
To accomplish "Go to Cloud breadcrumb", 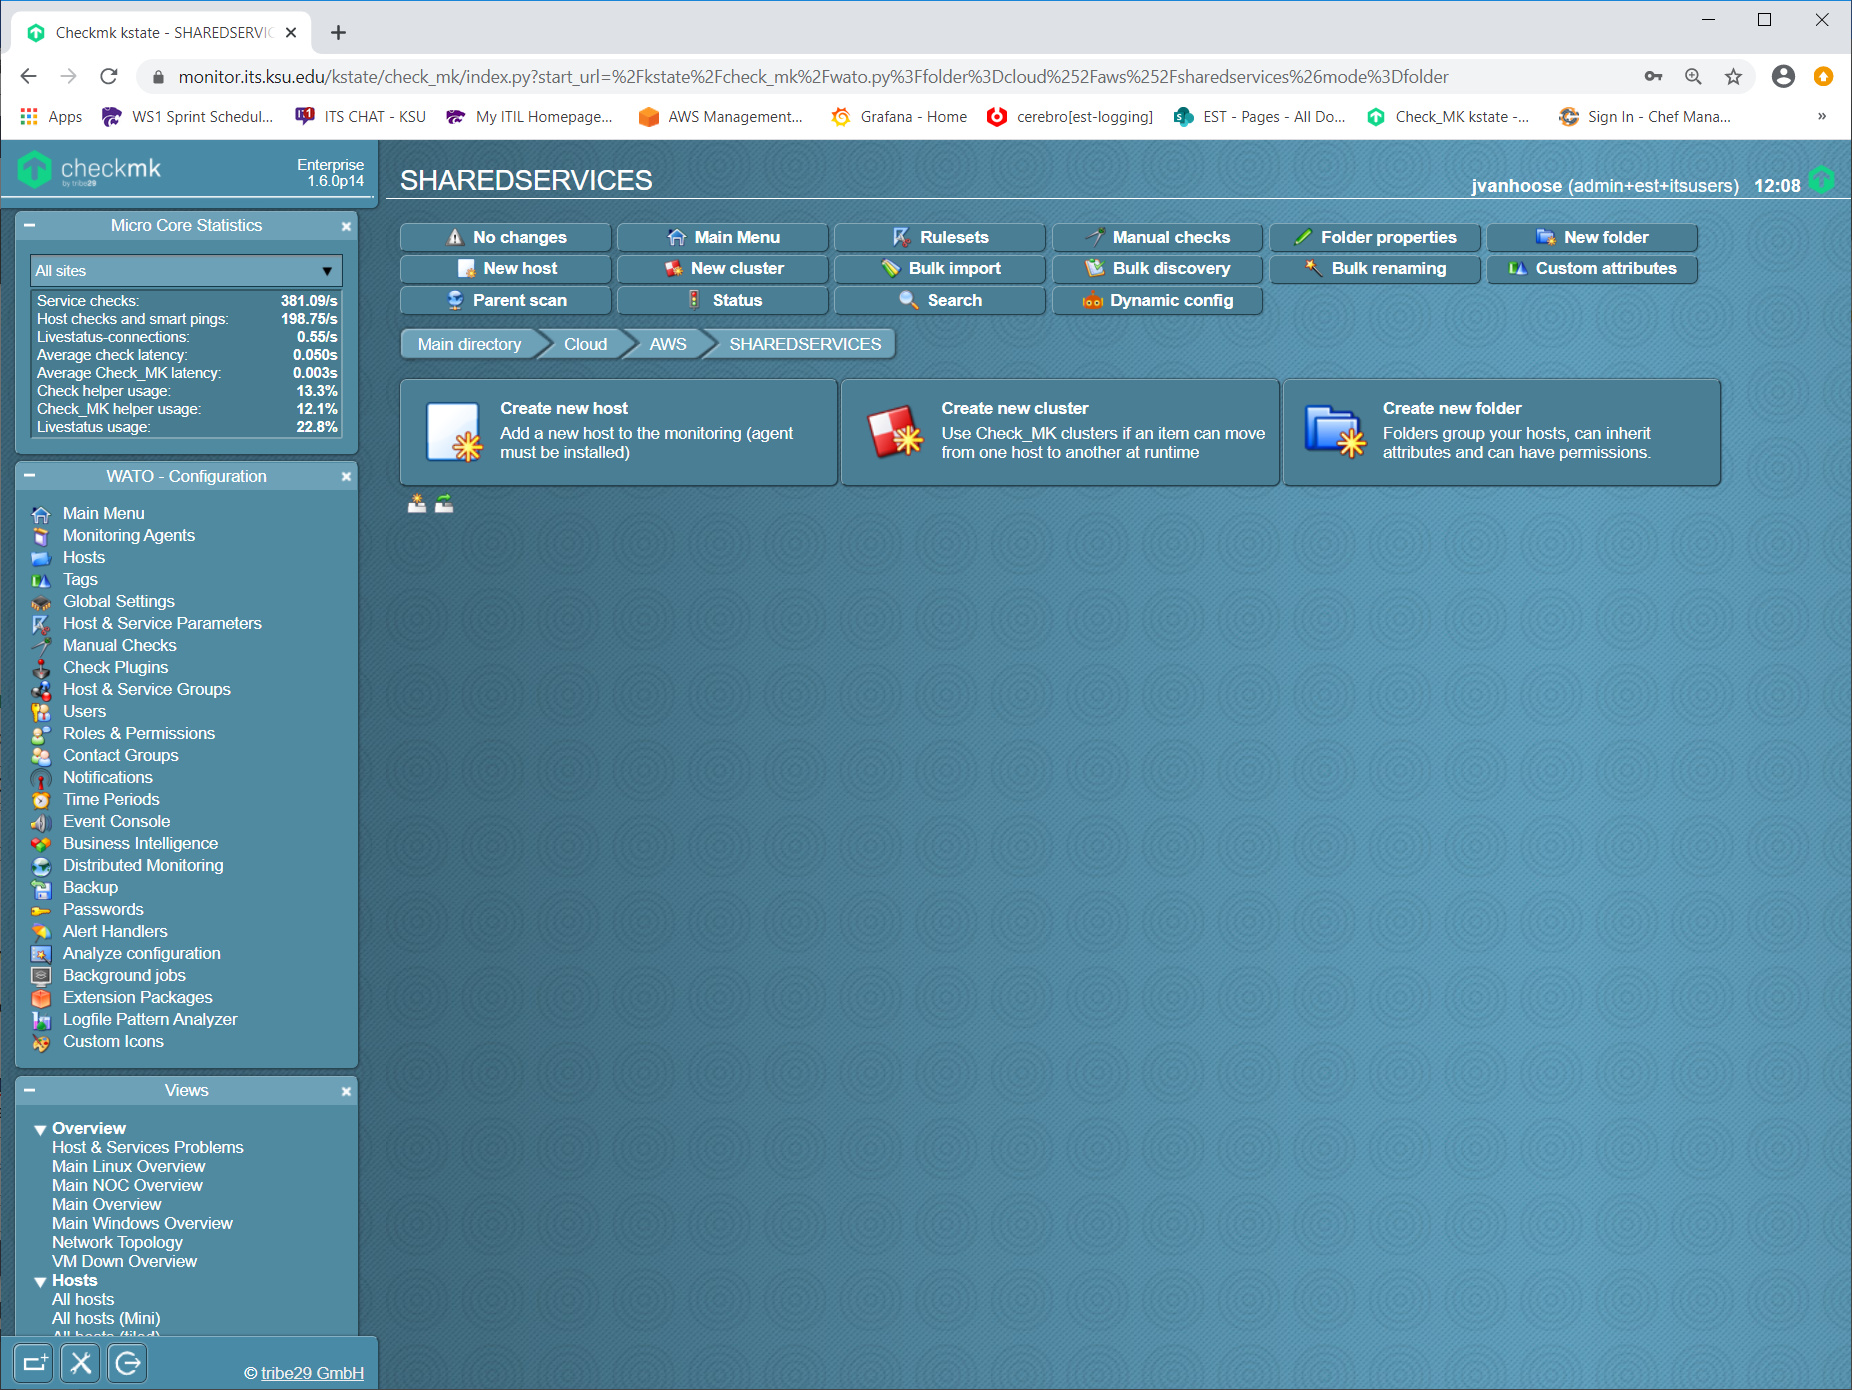I will [585, 344].
